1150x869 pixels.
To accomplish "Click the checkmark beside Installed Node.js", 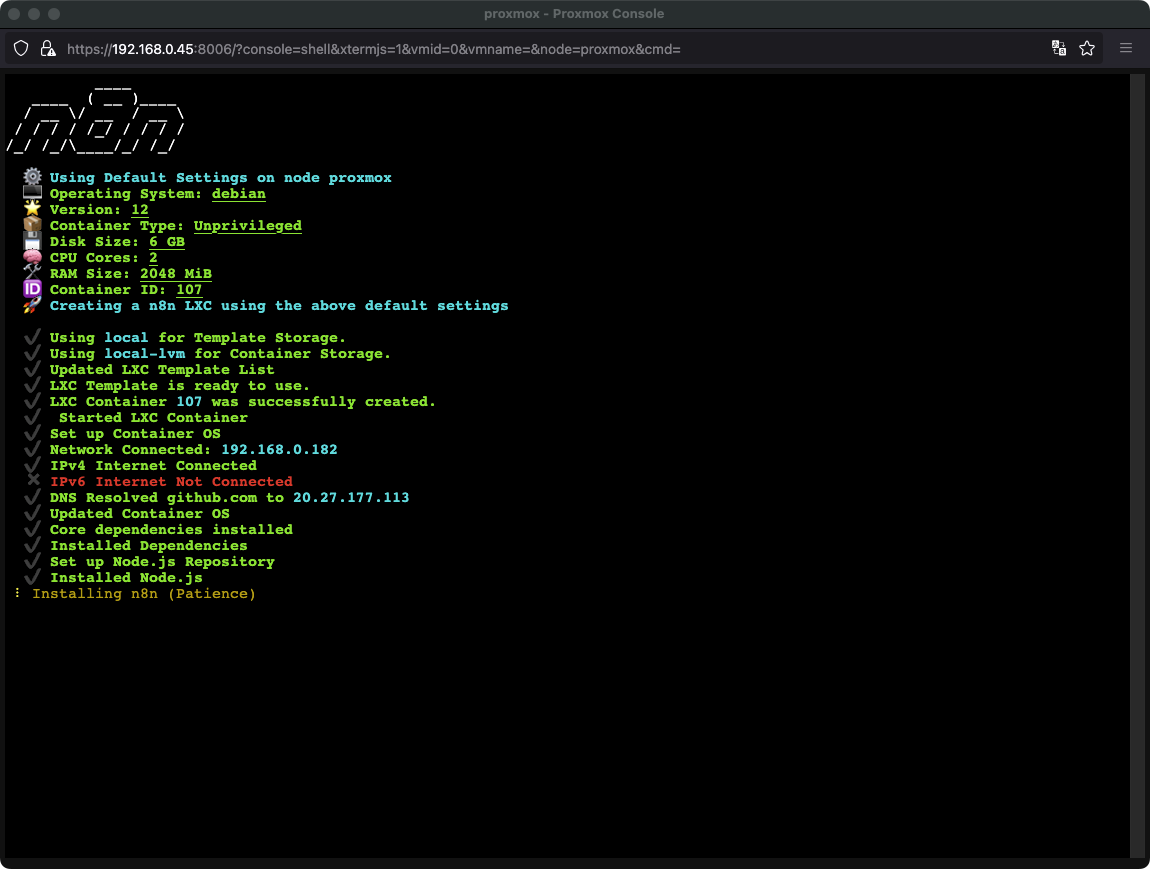I will click(x=32, y=578).
